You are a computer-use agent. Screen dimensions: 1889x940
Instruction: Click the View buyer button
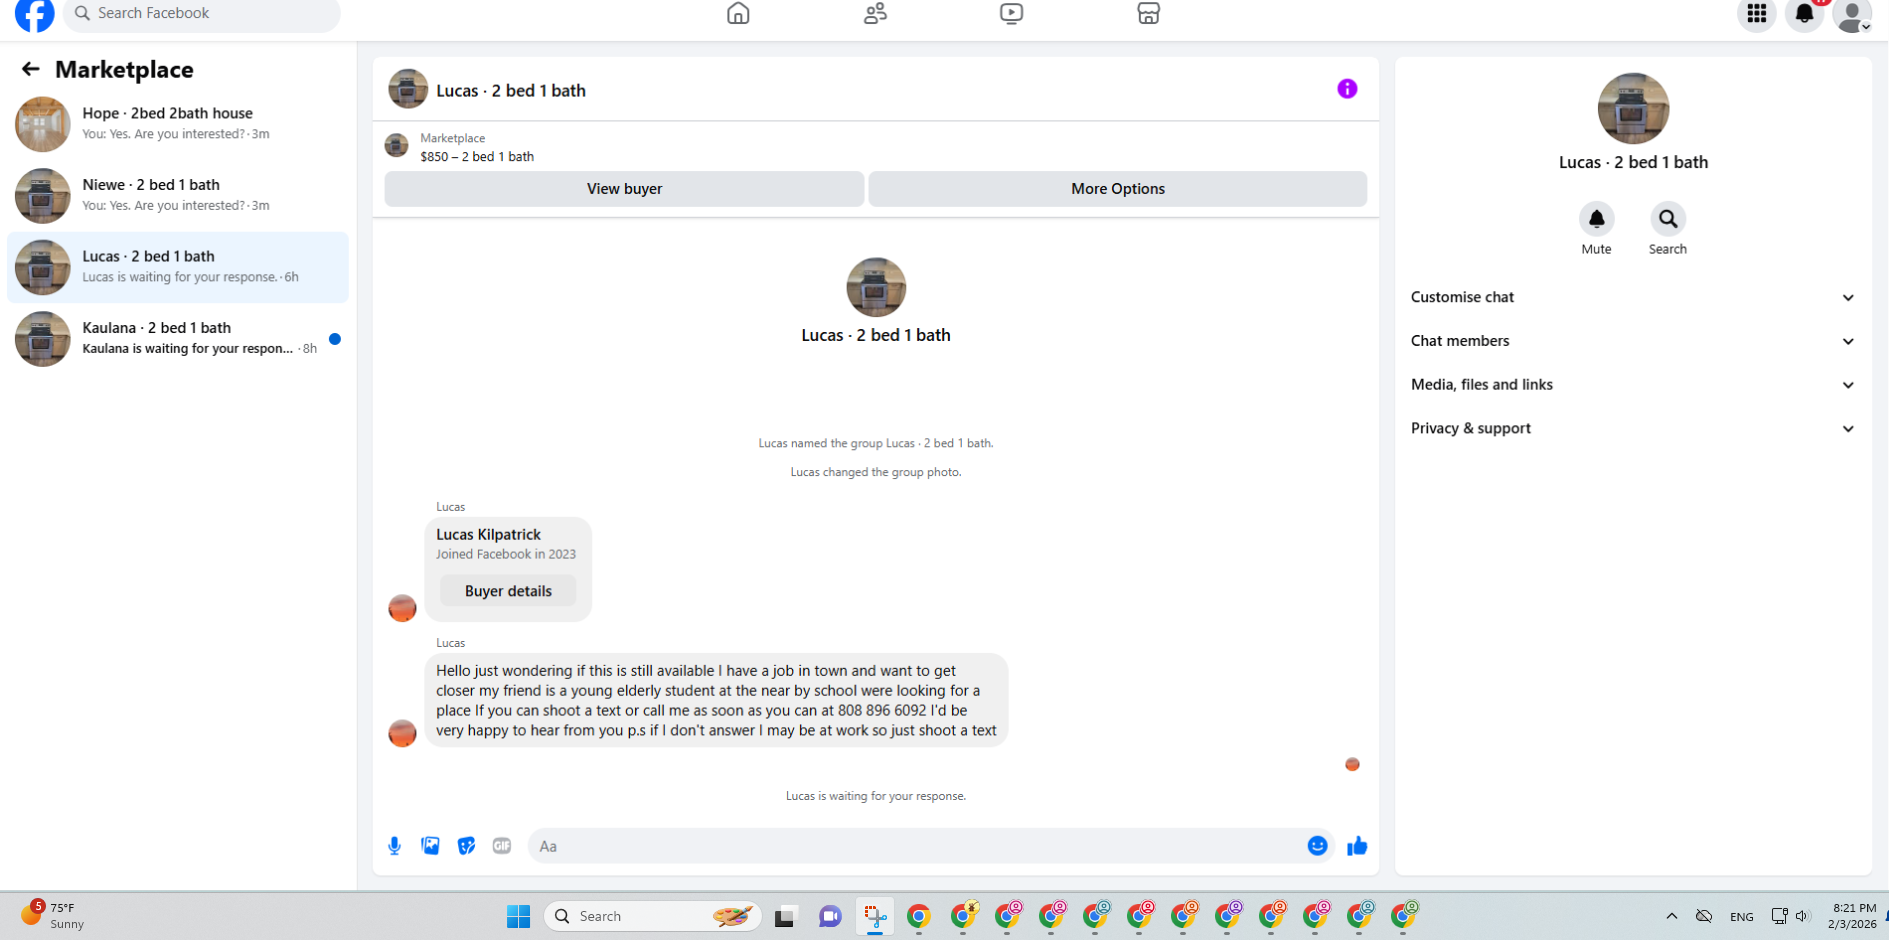pos(624,189)
